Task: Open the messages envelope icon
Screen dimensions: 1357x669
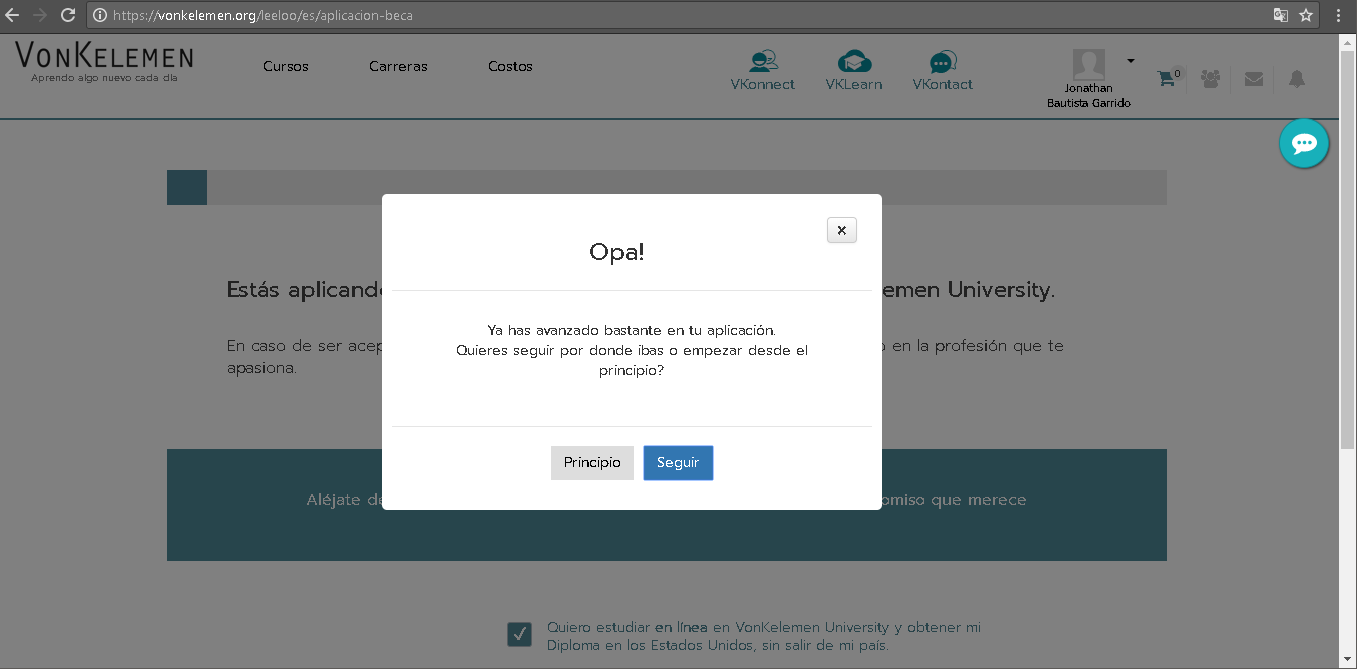Action: (1254, 79)
